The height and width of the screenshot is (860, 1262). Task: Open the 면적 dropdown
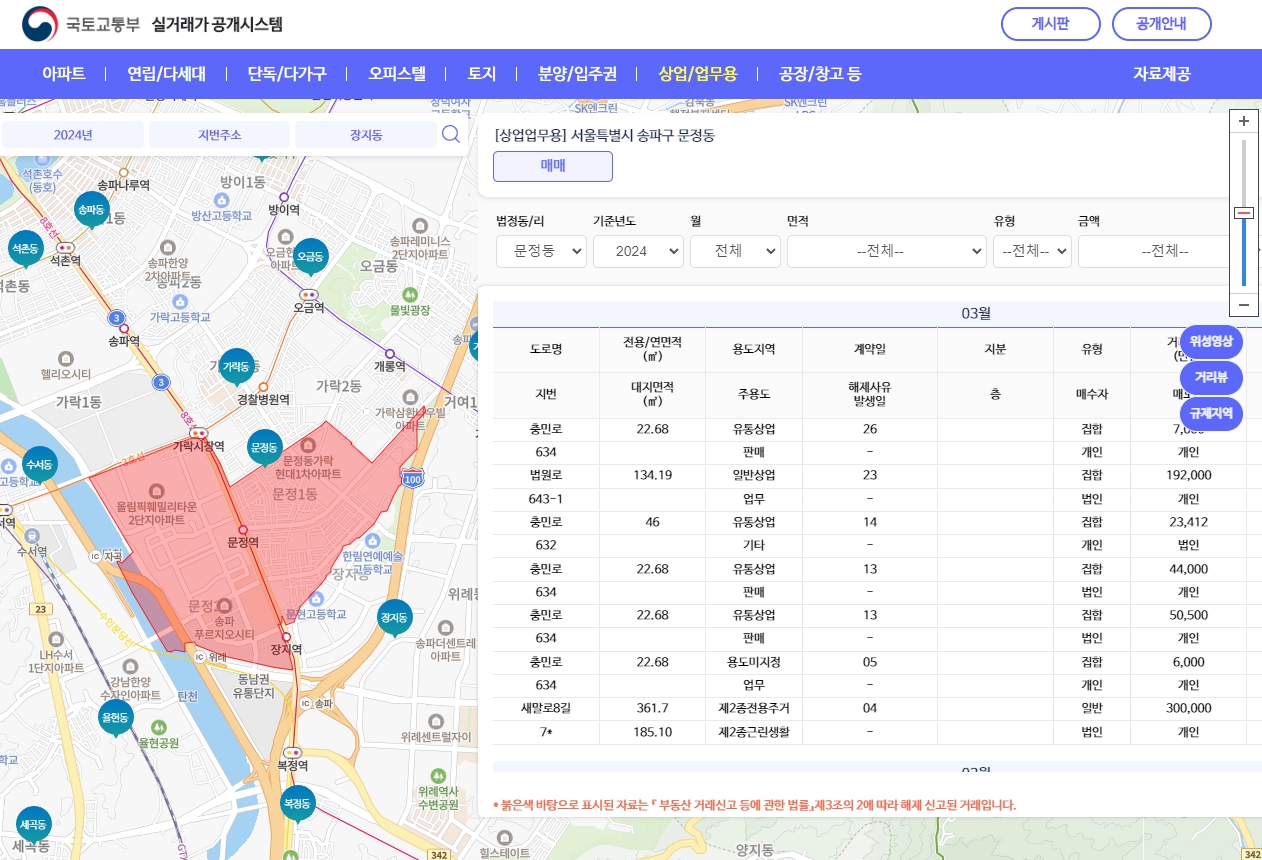click(x=887, y=252)
